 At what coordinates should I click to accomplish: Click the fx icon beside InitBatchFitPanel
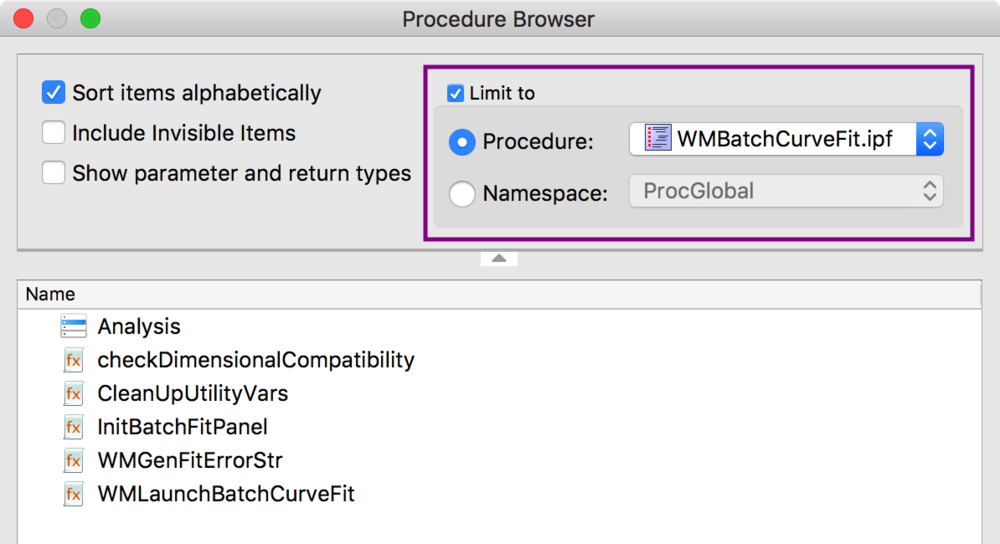pyautogui.click(x=73, y=427)
